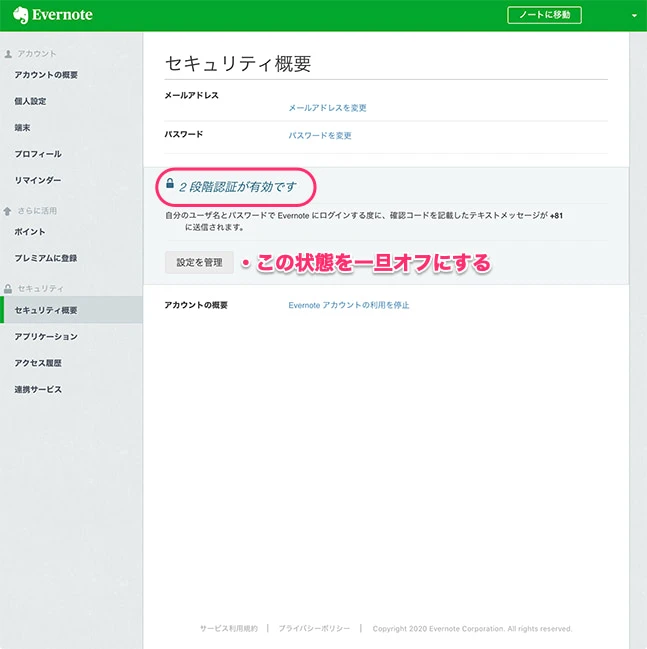This screenshot has width=647, height=649.
Task: Open 個人設定 in the sidebar
Action: click(30, 101)
